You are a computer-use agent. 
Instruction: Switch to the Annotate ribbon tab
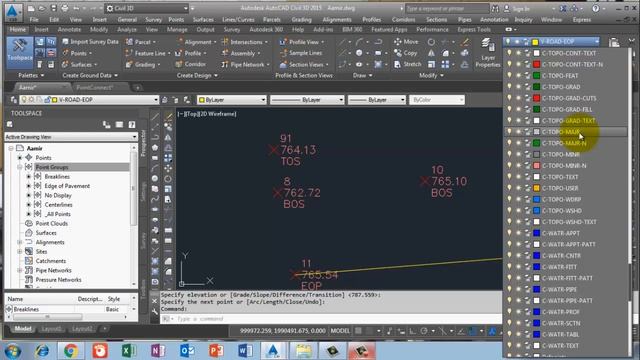[69, 29]
